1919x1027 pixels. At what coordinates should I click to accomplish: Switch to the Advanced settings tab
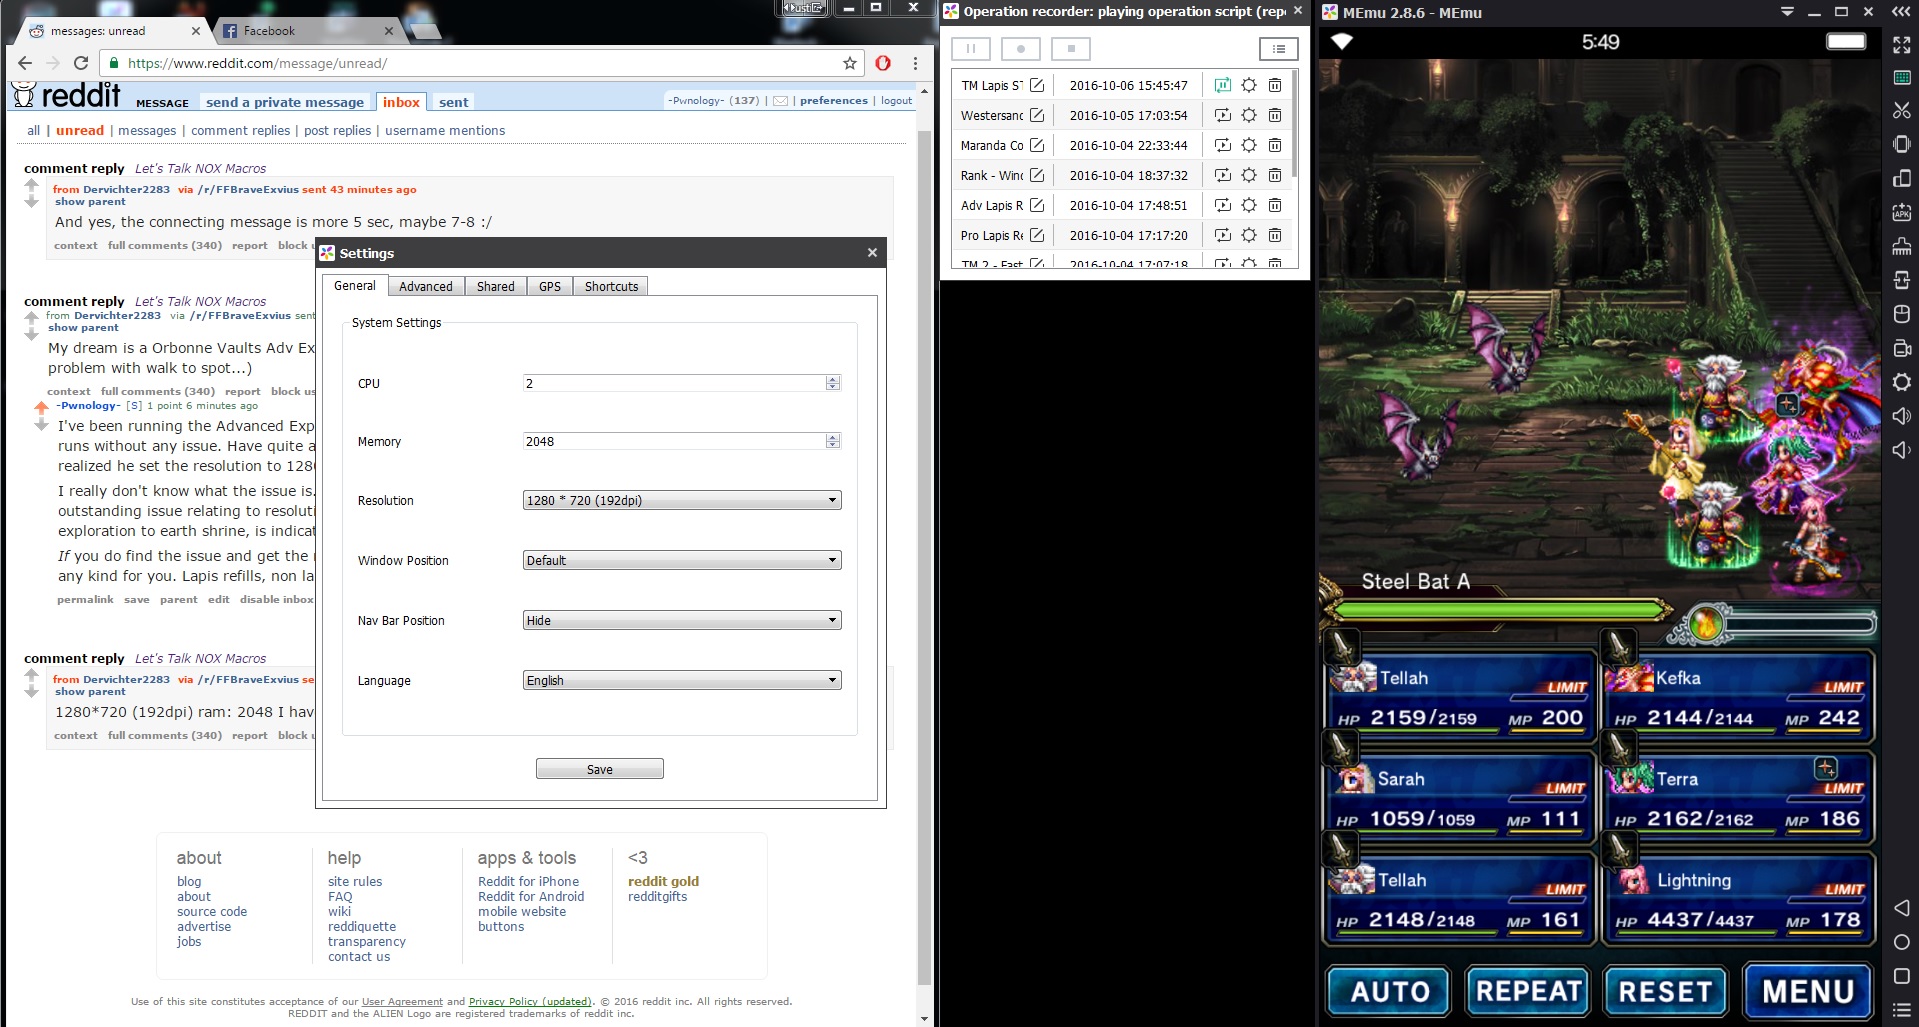pos(426,286)
